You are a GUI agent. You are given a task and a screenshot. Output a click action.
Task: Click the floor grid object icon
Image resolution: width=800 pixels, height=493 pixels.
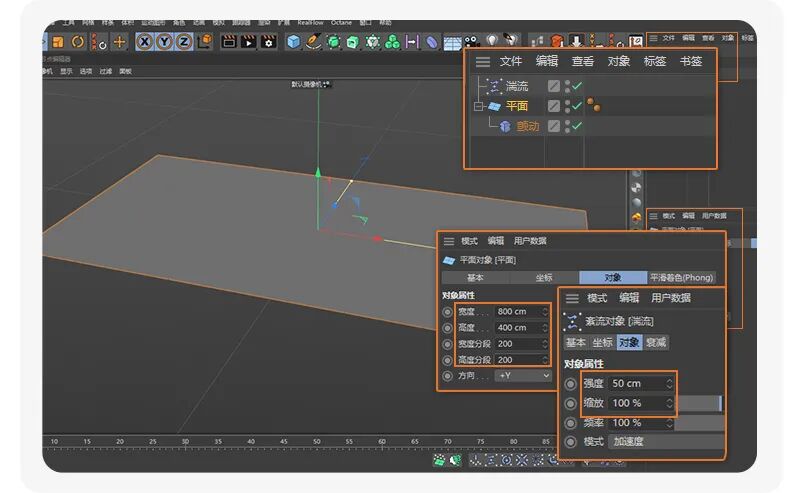tap(452, 43)
